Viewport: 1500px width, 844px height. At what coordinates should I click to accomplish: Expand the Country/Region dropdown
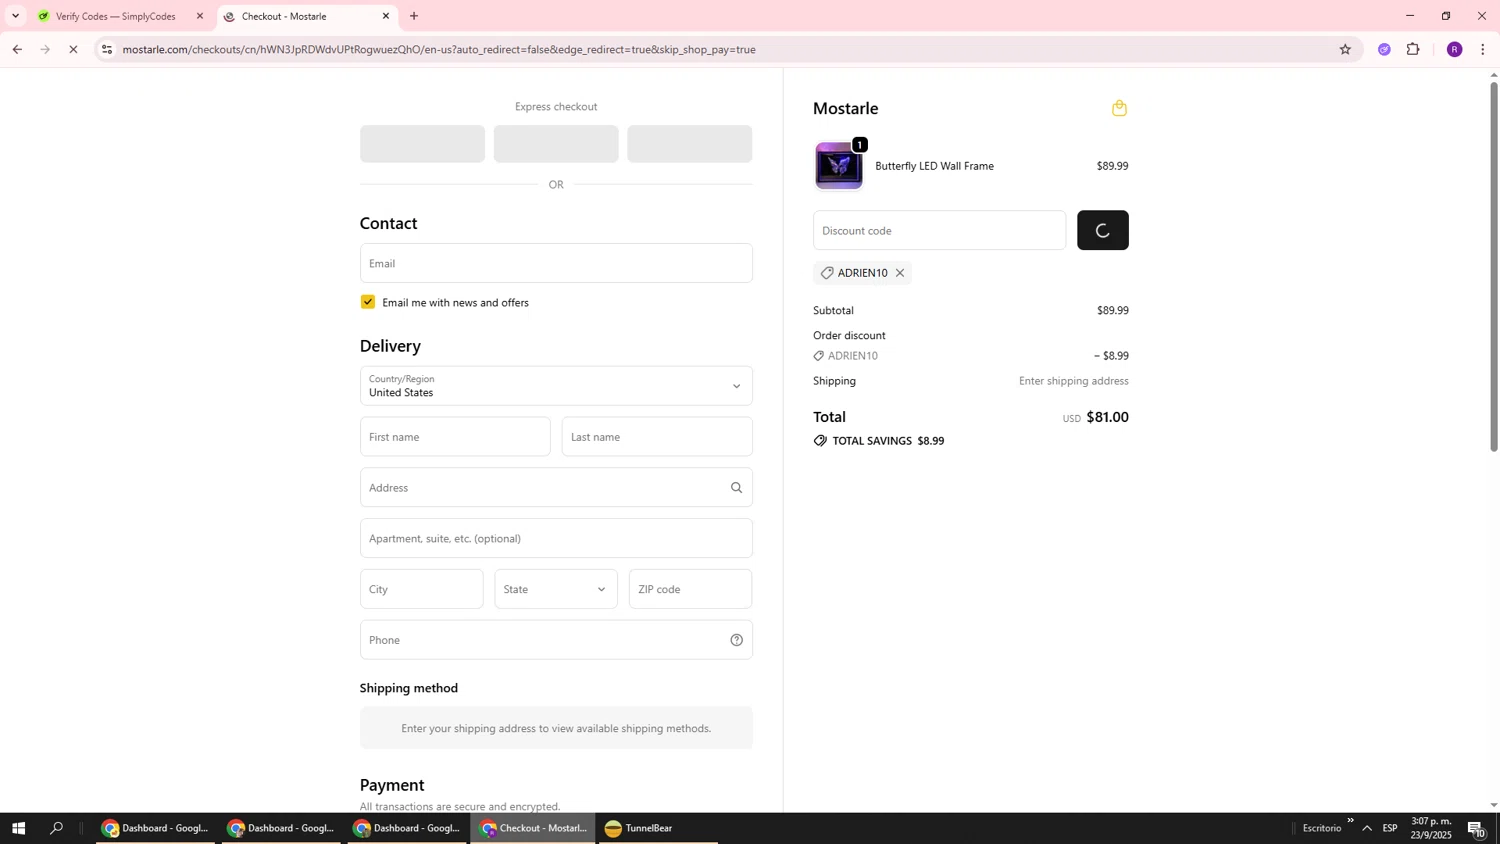tap(556, 386)
